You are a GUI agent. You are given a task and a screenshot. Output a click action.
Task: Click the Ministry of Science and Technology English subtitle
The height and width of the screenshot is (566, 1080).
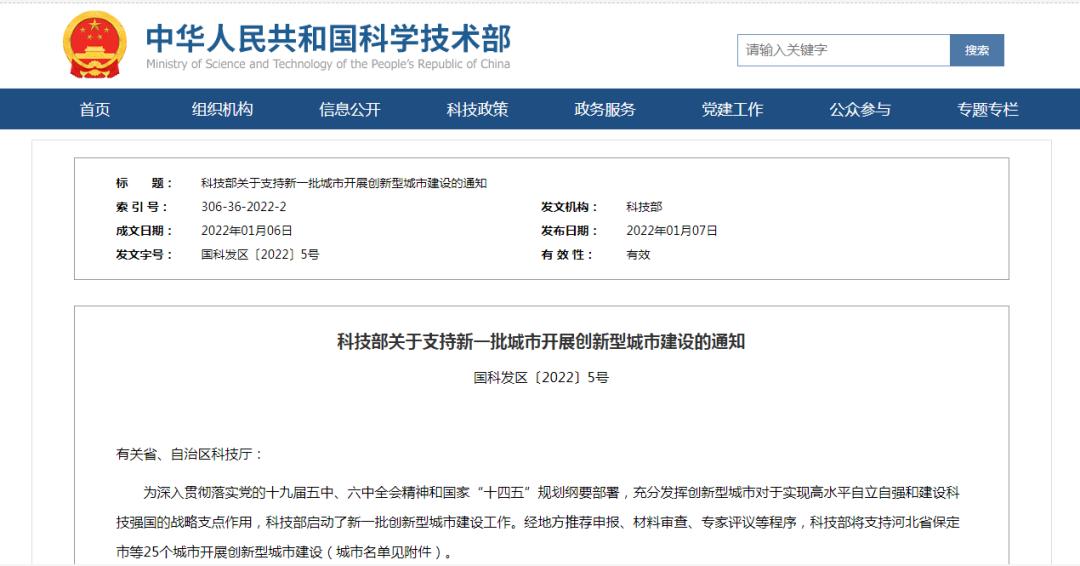coord(328,64)
